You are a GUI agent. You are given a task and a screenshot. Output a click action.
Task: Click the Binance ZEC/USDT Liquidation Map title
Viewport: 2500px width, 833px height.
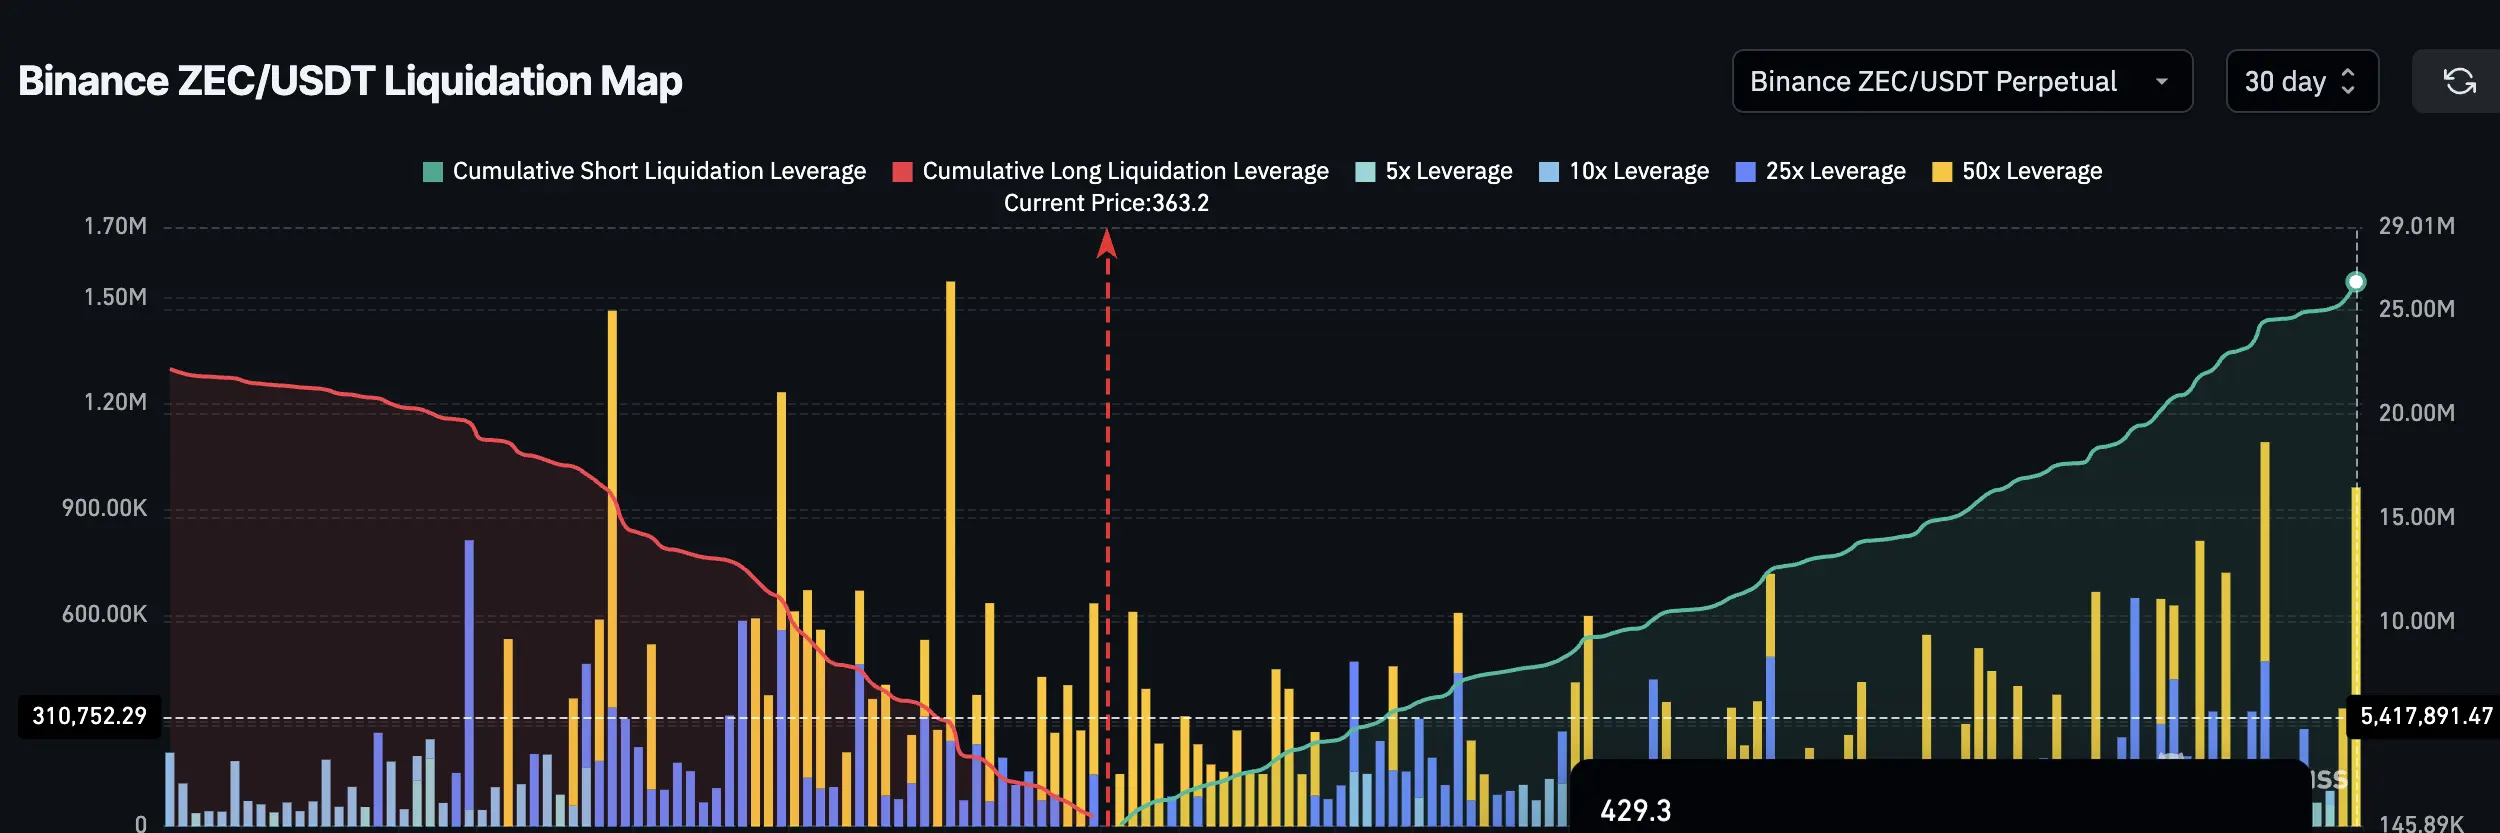[350, 81]
